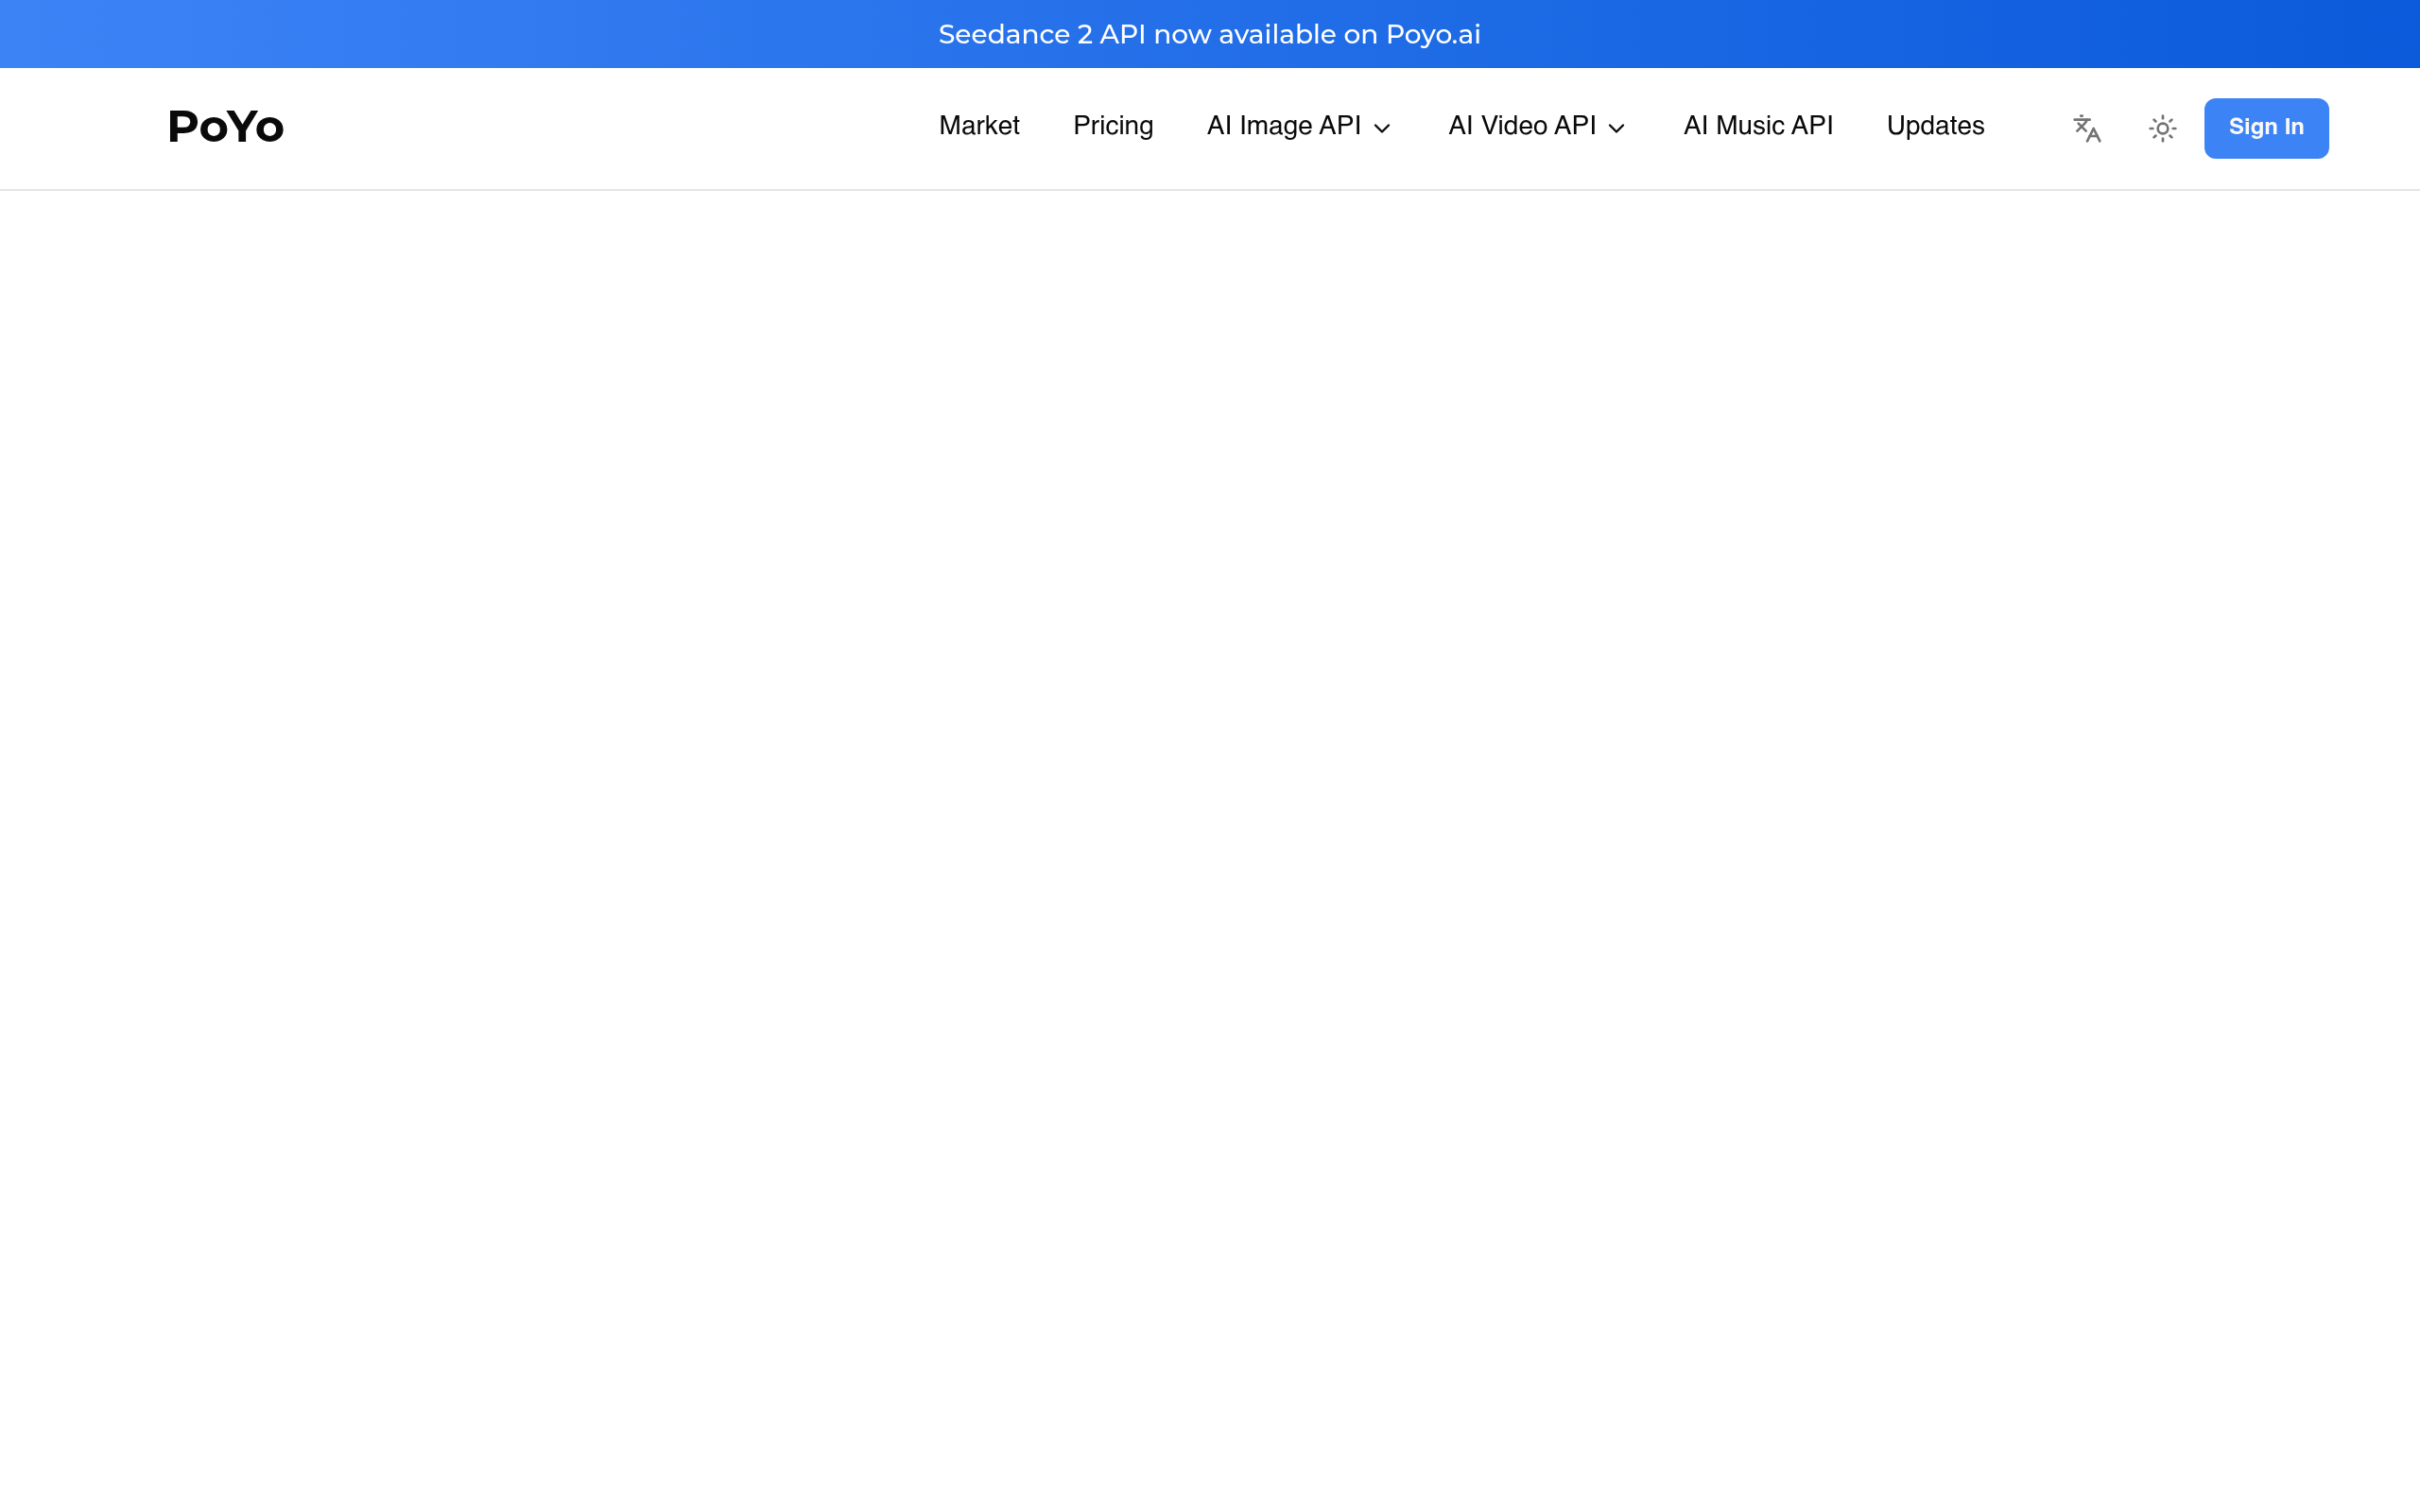Screen dimensions: 2420x1512
Task: Expand the AI Video API dropdown
Action: [x=1537, y=126]
